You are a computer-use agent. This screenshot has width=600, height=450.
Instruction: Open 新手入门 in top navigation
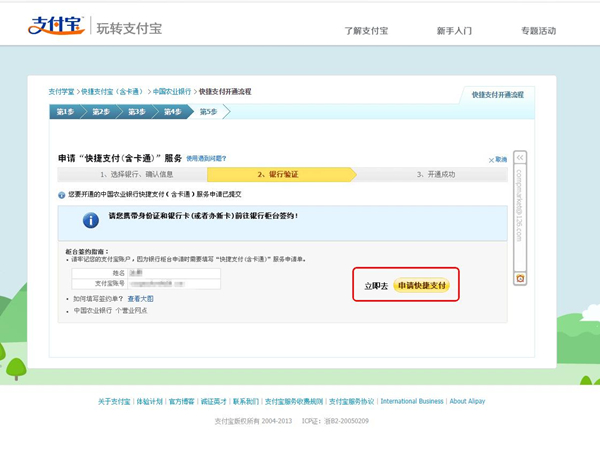click(x=454, y=31)
